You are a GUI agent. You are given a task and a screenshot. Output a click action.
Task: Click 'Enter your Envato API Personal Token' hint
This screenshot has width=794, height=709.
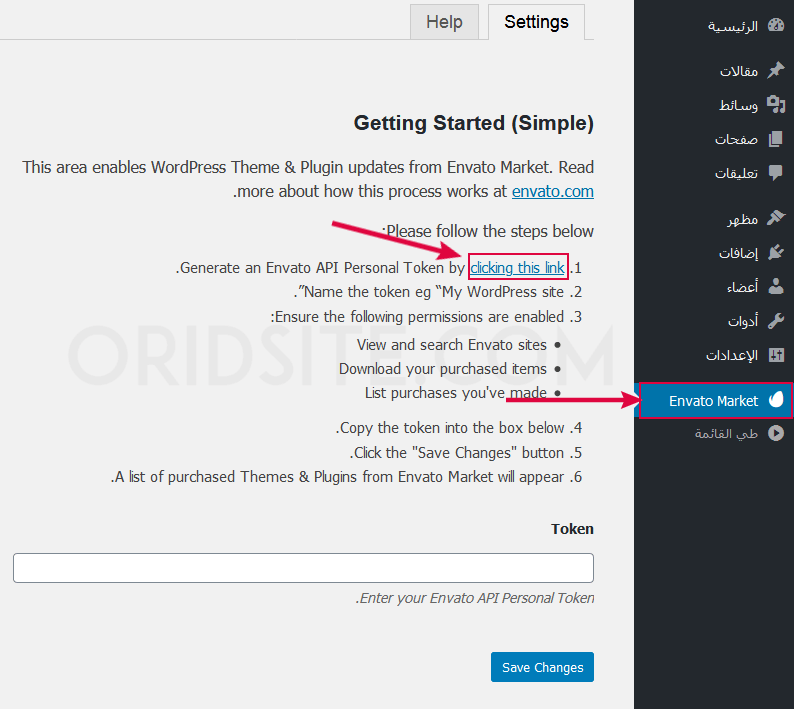point(475,598)
